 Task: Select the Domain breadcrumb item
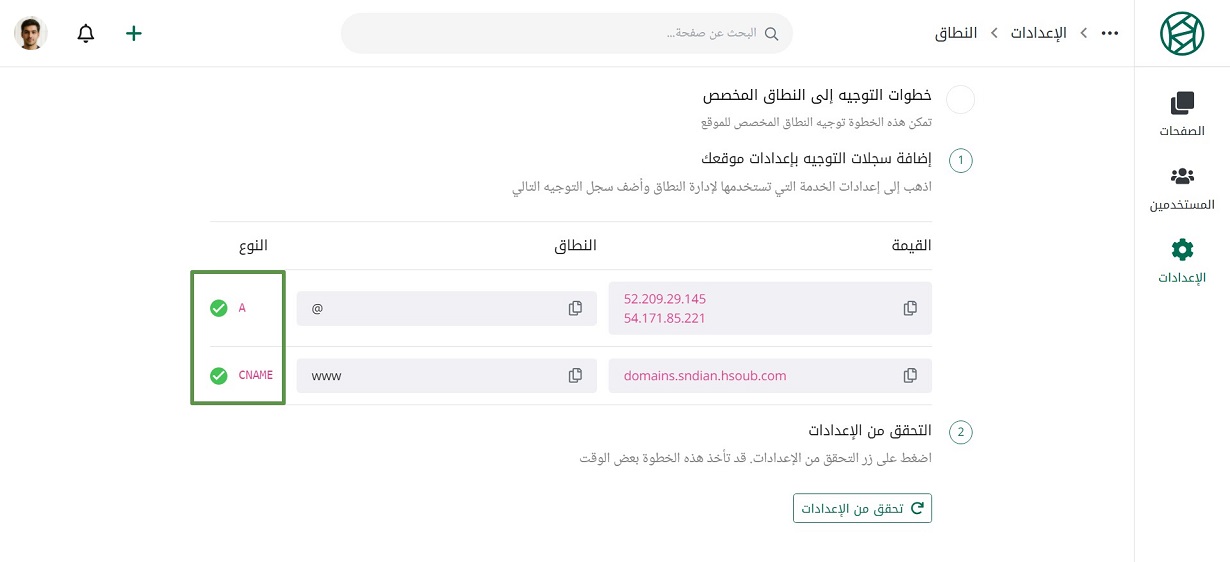point(956,33)
